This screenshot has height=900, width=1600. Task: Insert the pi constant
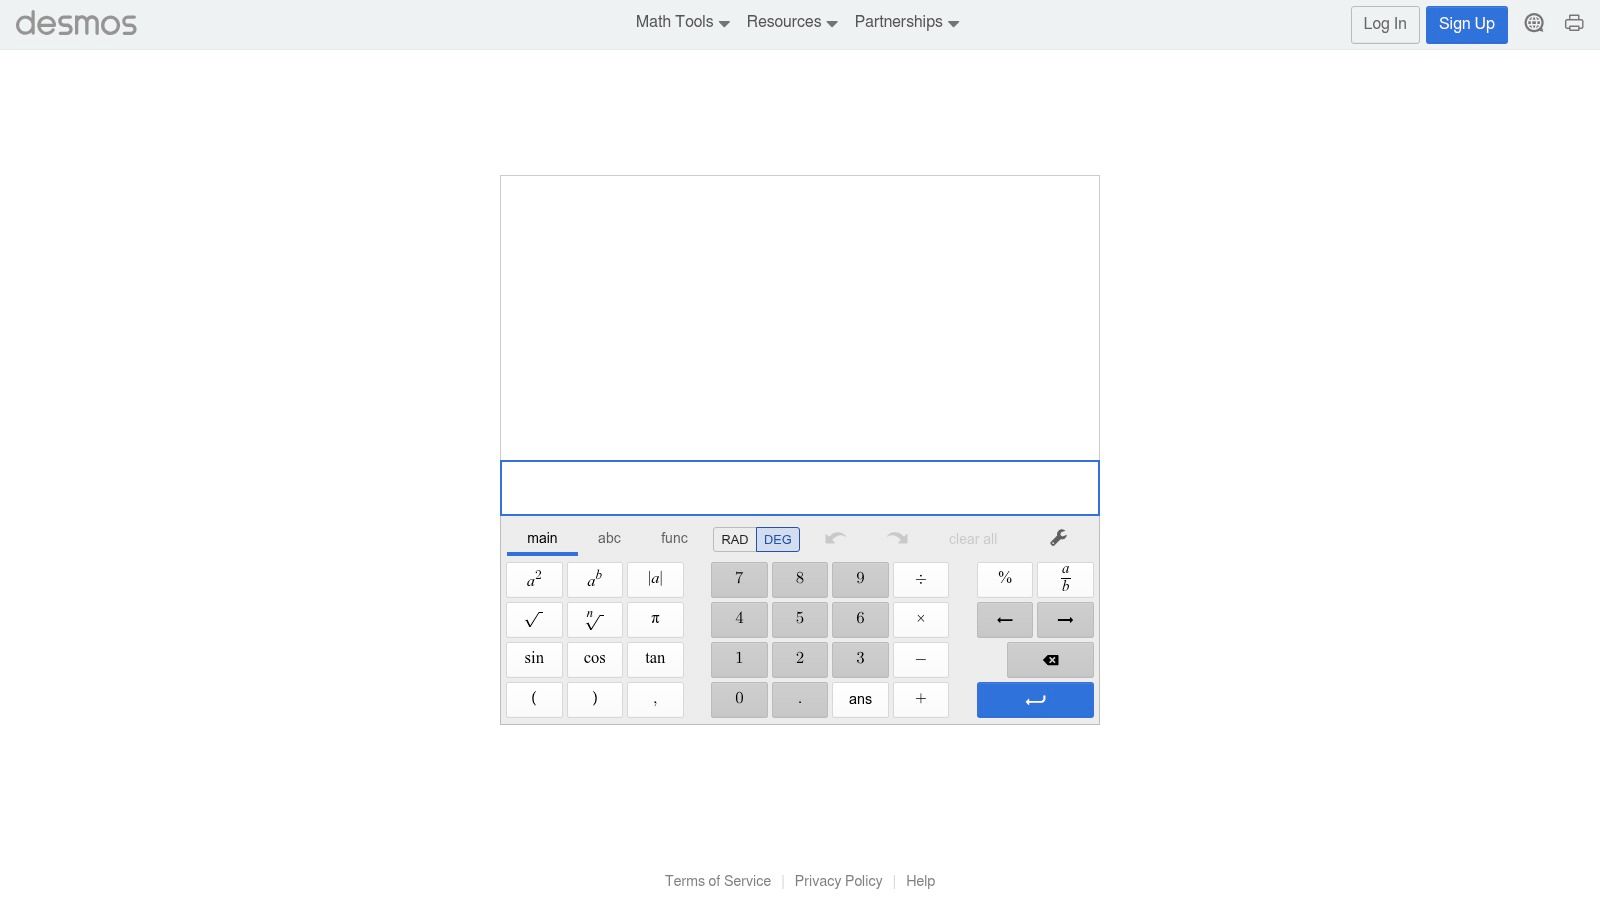click(655, 620)
